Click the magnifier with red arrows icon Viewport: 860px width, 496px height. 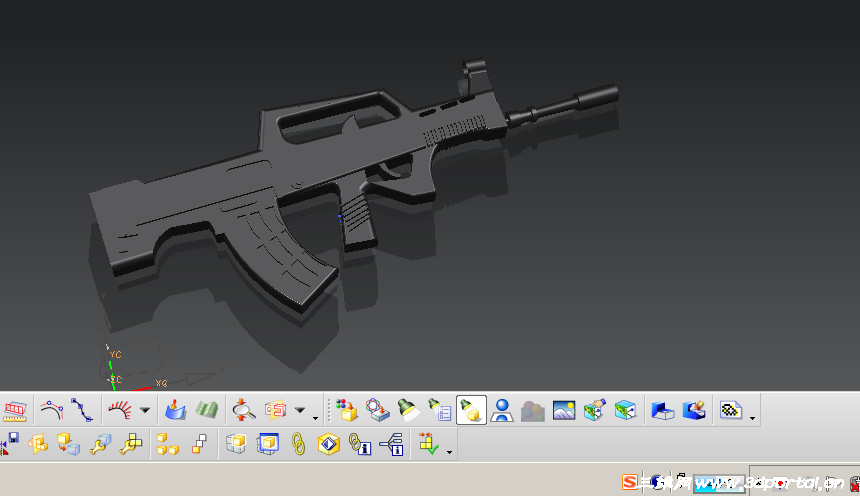tap(242, 410)
